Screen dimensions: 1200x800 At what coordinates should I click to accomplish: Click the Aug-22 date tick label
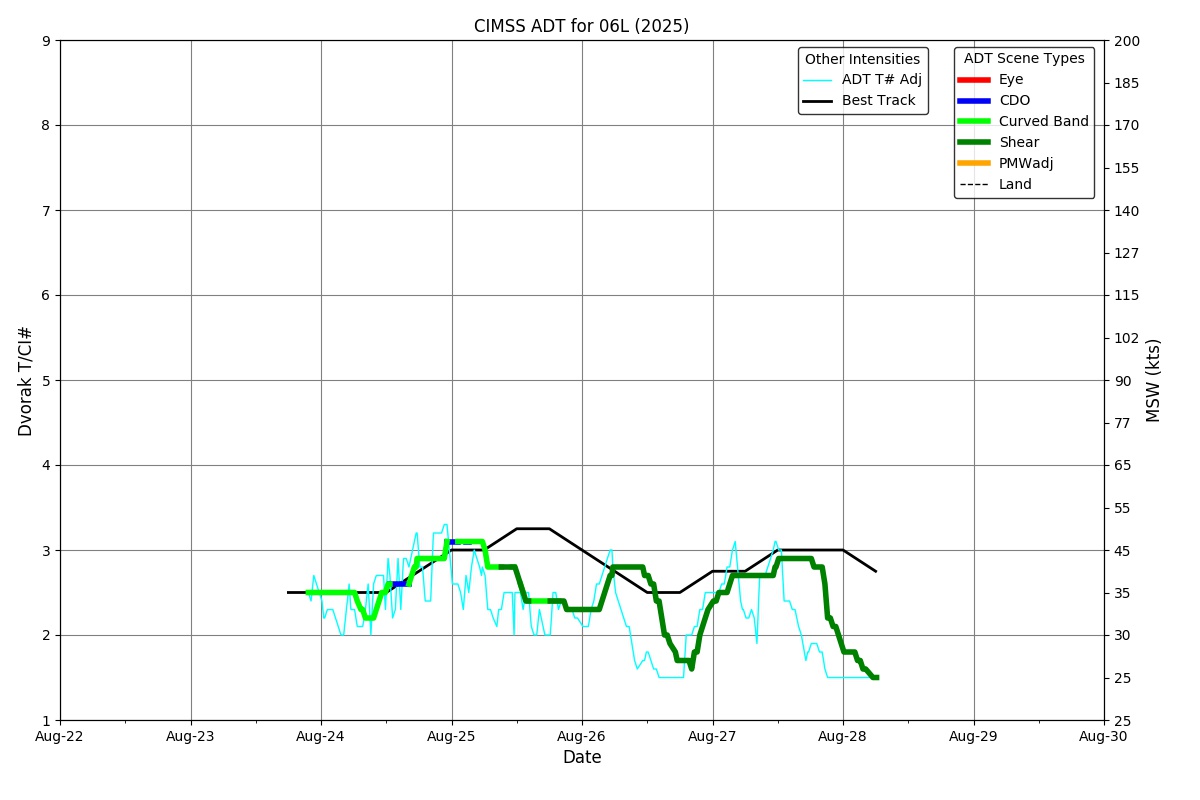tap(60, 737)
